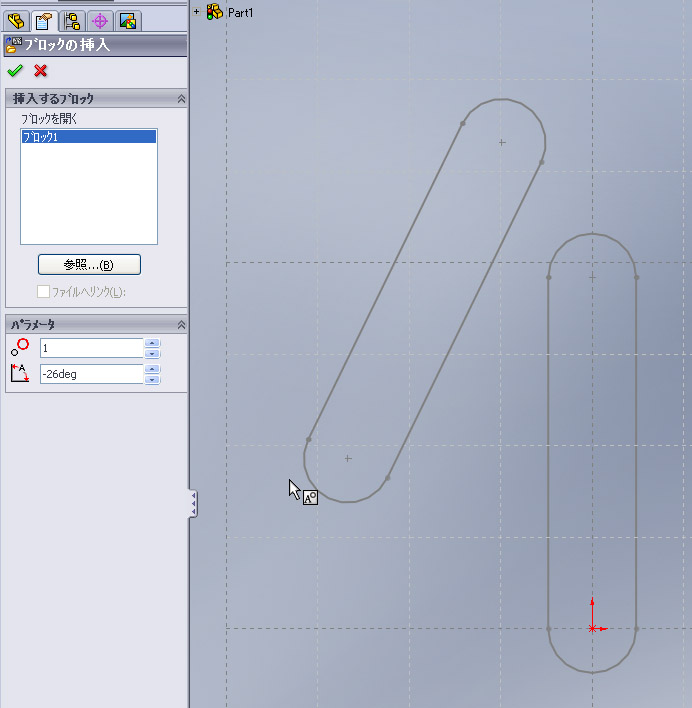Expand the Part1 flyout tree node

(x=197, y=12)
